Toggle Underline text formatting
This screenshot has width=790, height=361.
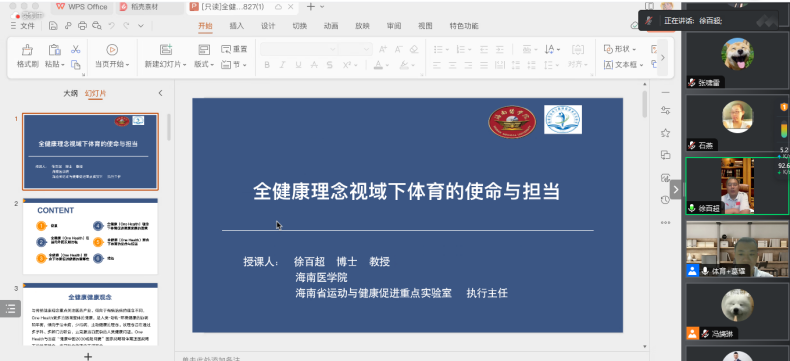(x=298, y=65)
